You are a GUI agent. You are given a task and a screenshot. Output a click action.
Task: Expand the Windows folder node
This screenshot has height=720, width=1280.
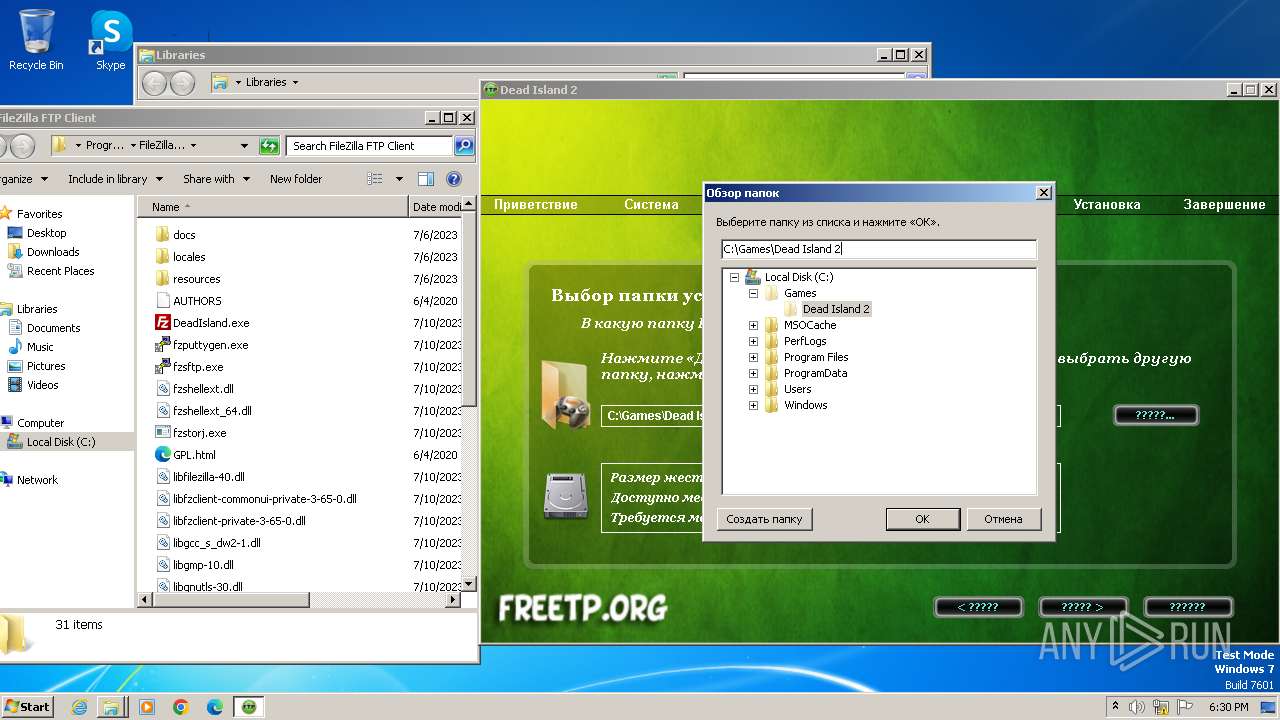[753, 406]
